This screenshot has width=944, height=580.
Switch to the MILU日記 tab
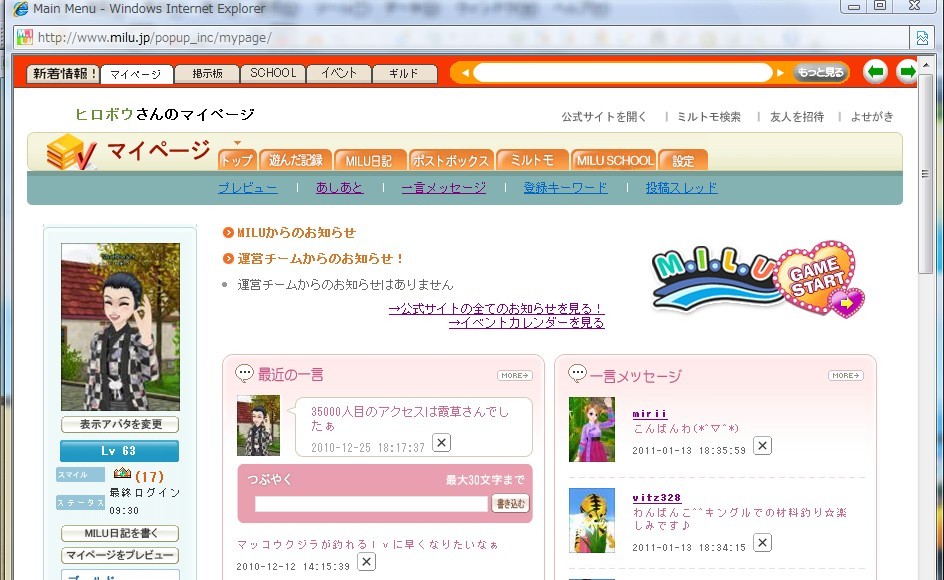[x=370, y=160]
